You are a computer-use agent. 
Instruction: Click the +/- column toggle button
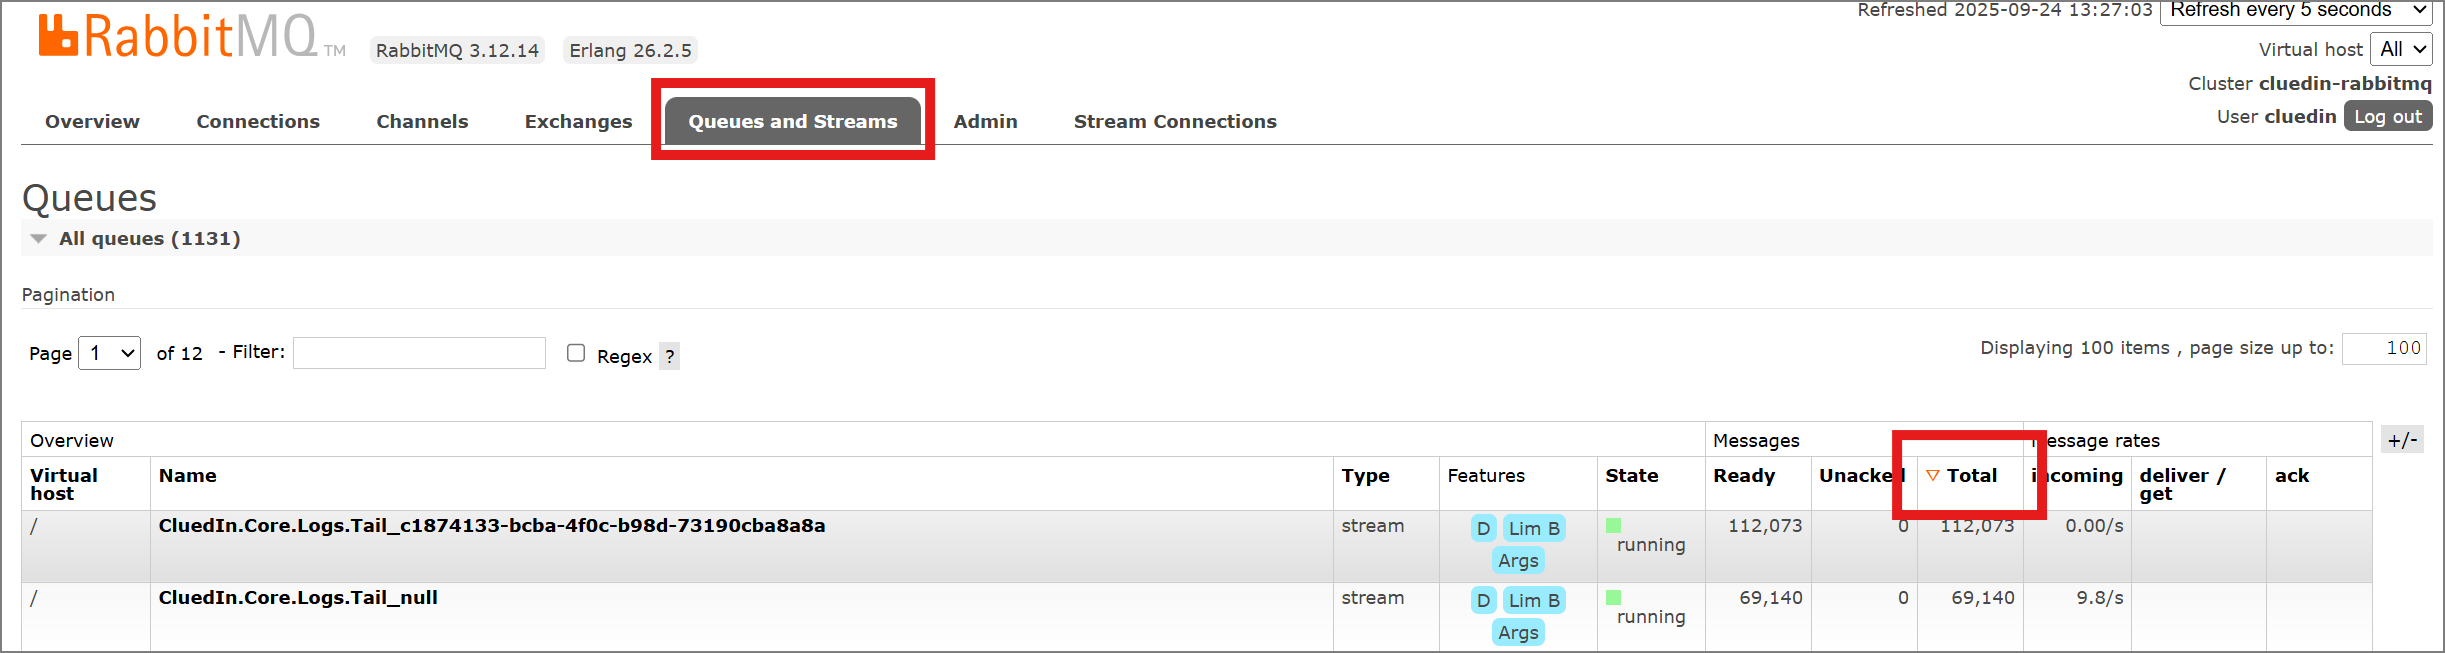2401,440
